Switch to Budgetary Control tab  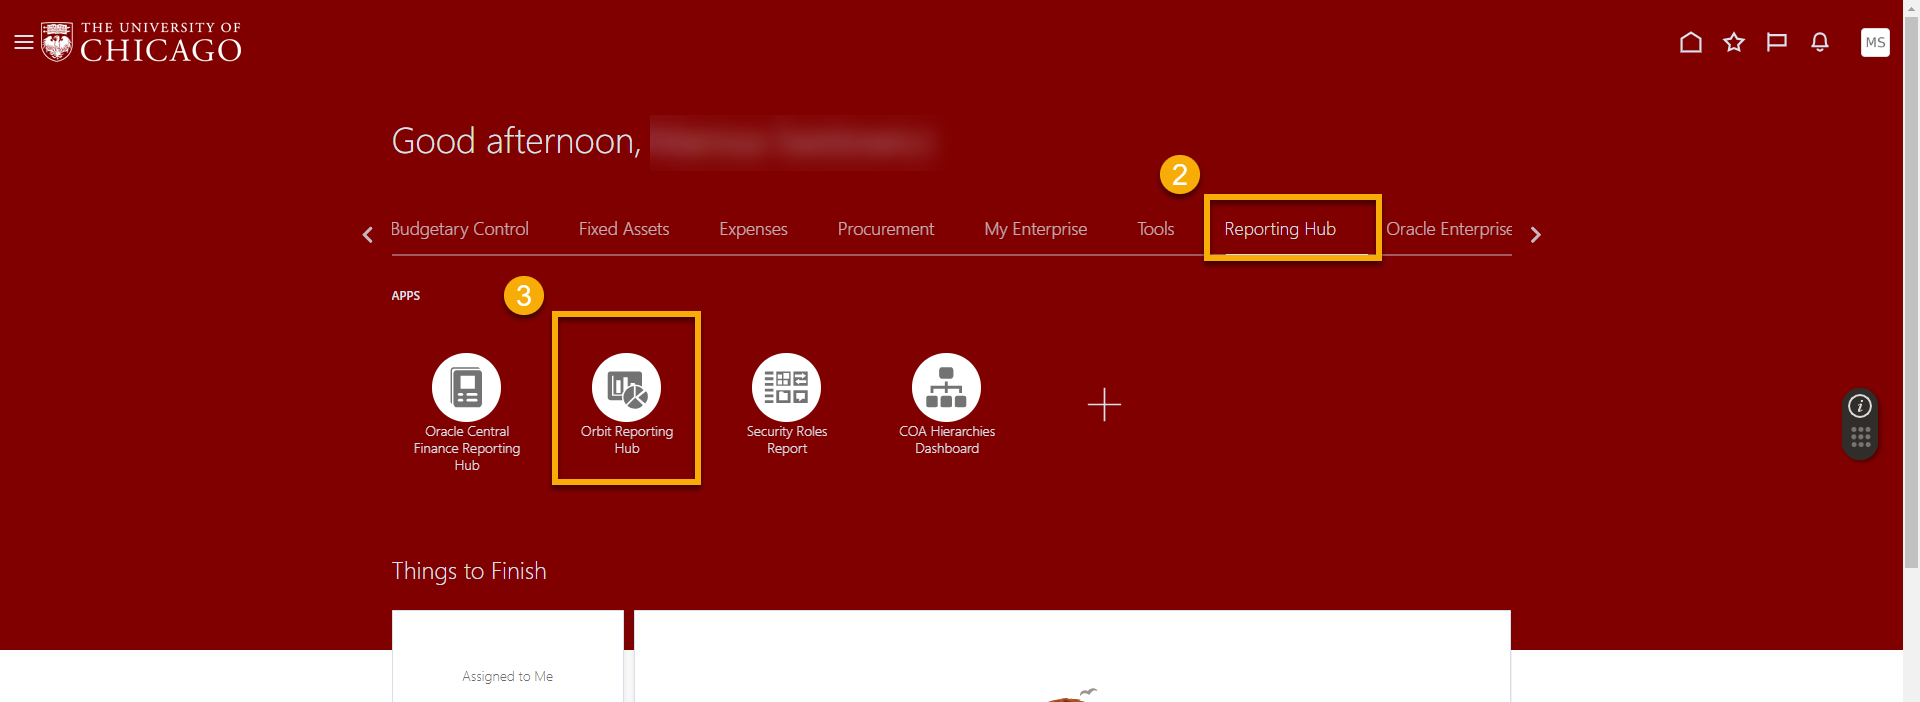click(x=460, y=229)
